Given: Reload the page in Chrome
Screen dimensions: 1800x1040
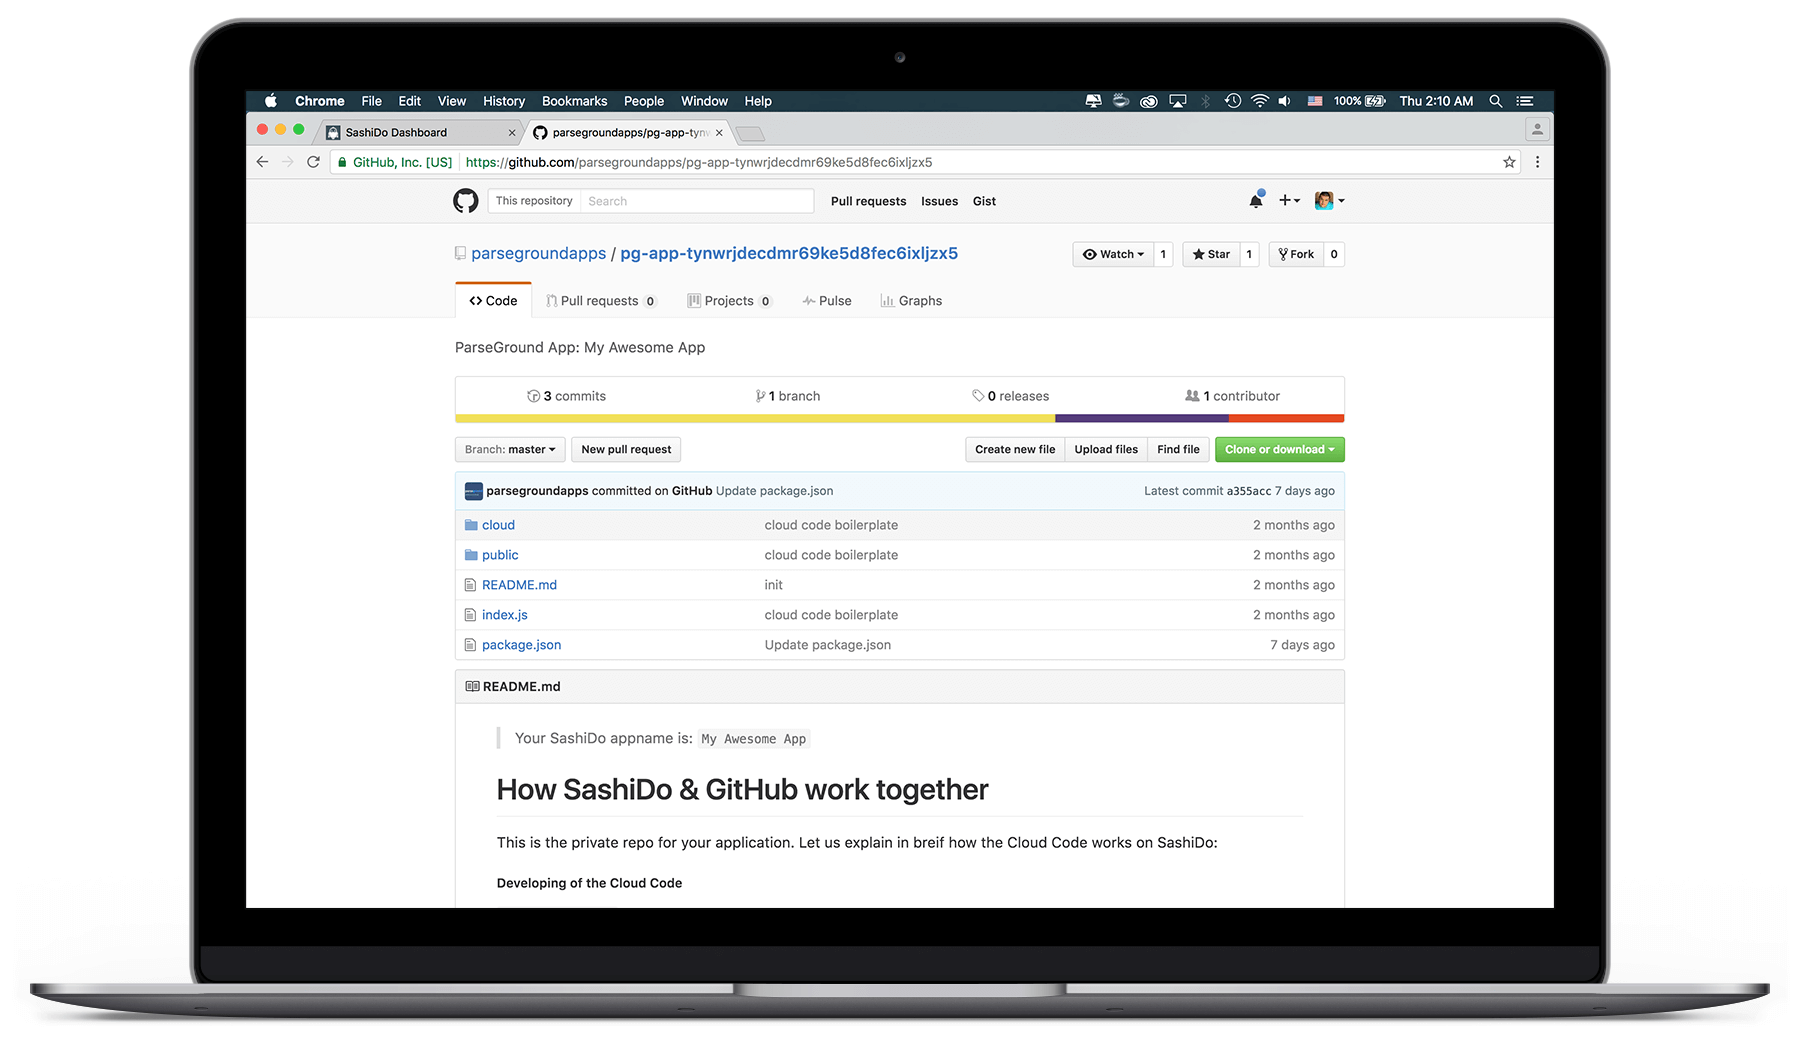Looking at the screenshot, I should click(314, 162).
